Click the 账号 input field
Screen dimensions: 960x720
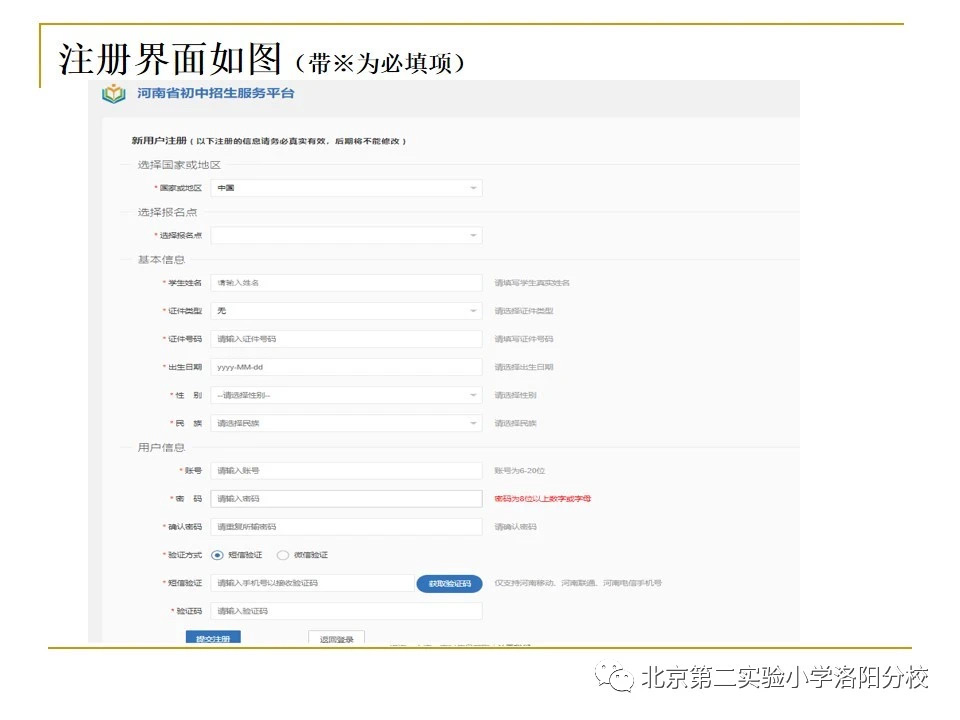click(x=345, y=470)
